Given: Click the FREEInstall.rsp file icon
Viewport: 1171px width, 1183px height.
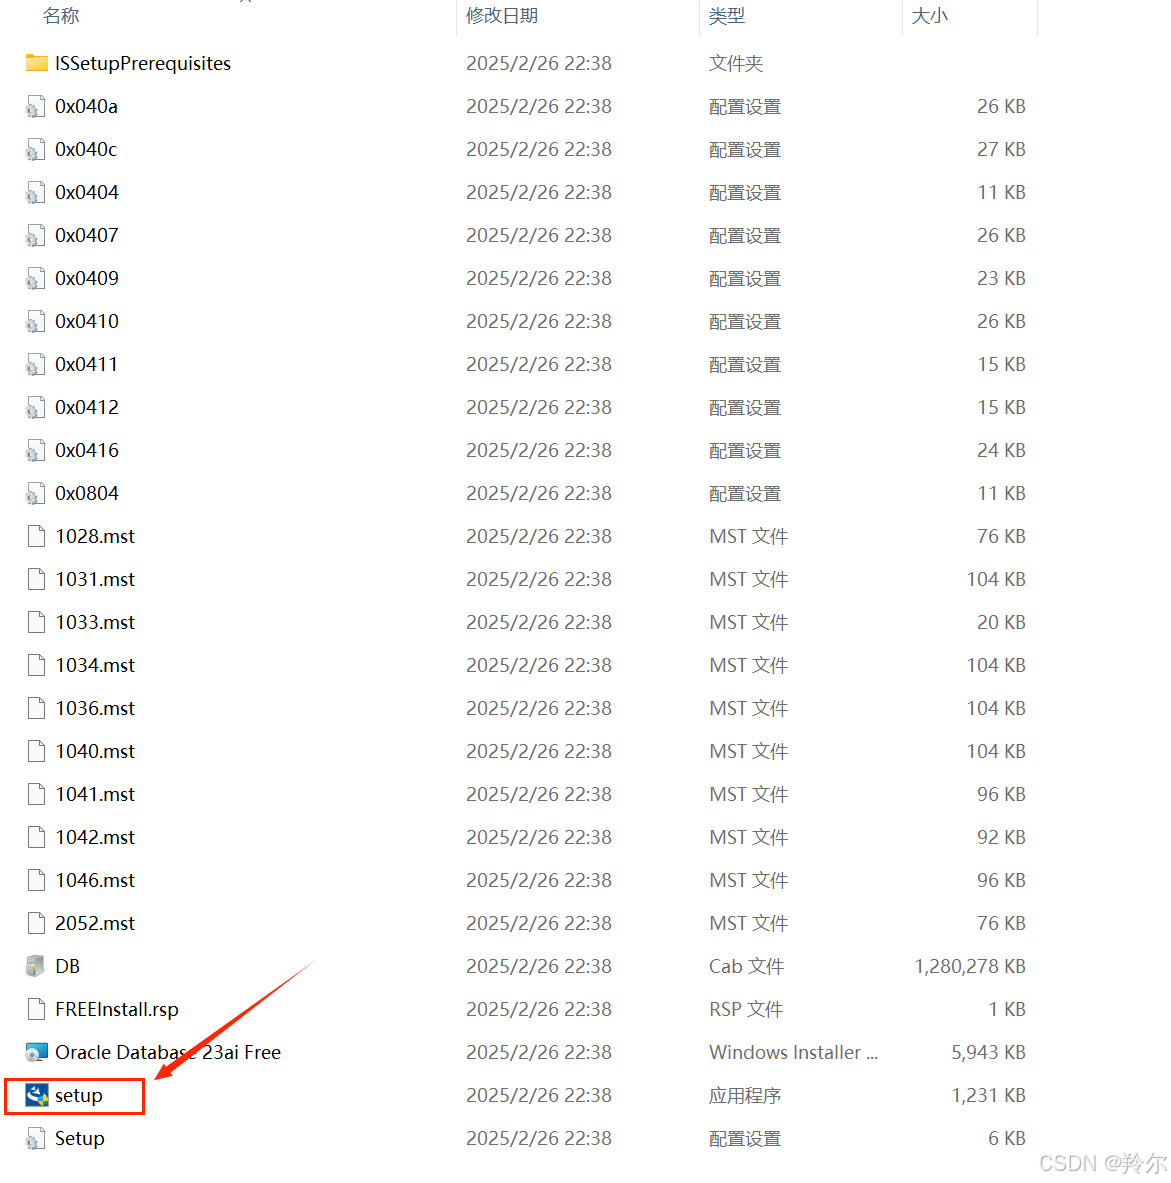Looking at the screenshot, I should pyautogui.click(x=36, y=1009).
